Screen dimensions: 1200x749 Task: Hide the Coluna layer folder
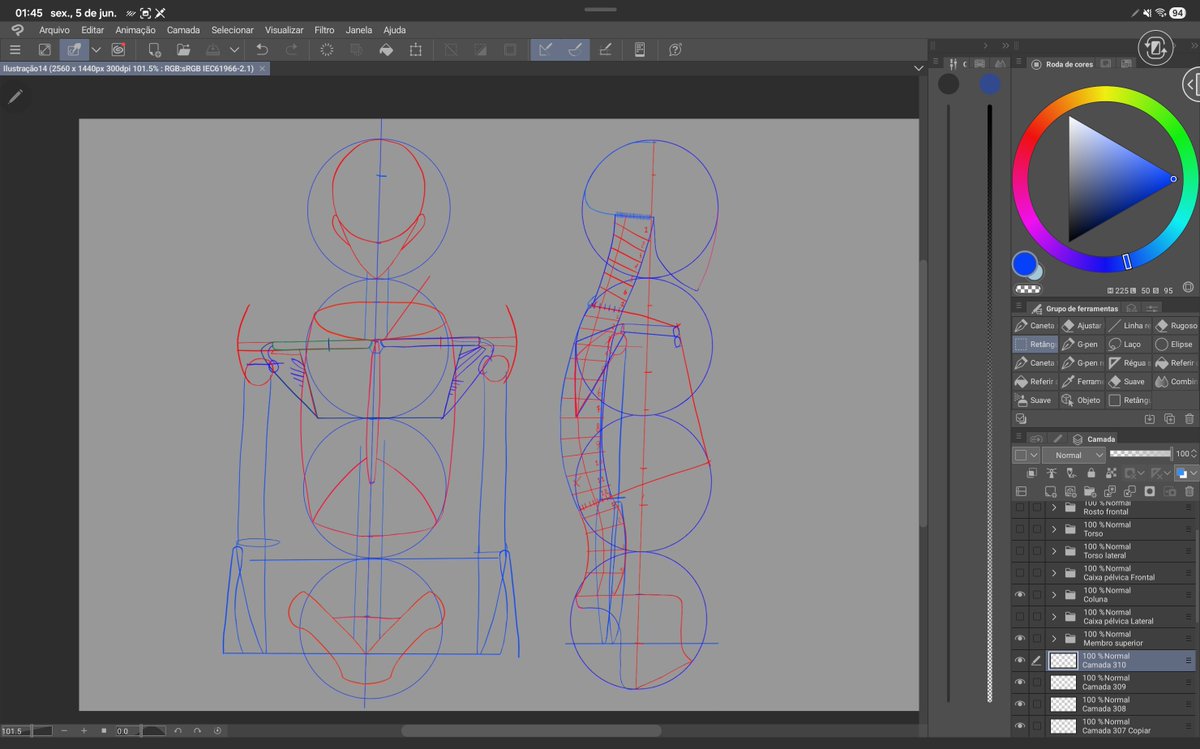coord(1020,594)
